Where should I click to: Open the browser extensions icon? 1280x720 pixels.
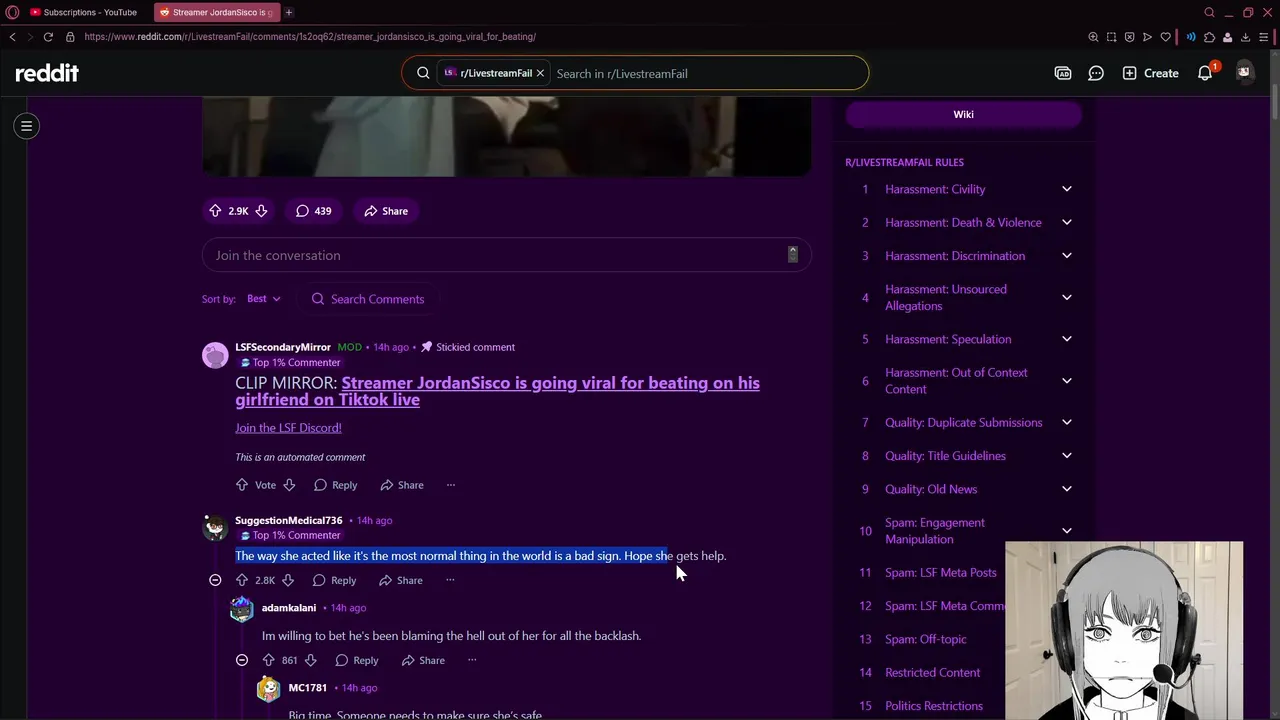click(1209, 37)
